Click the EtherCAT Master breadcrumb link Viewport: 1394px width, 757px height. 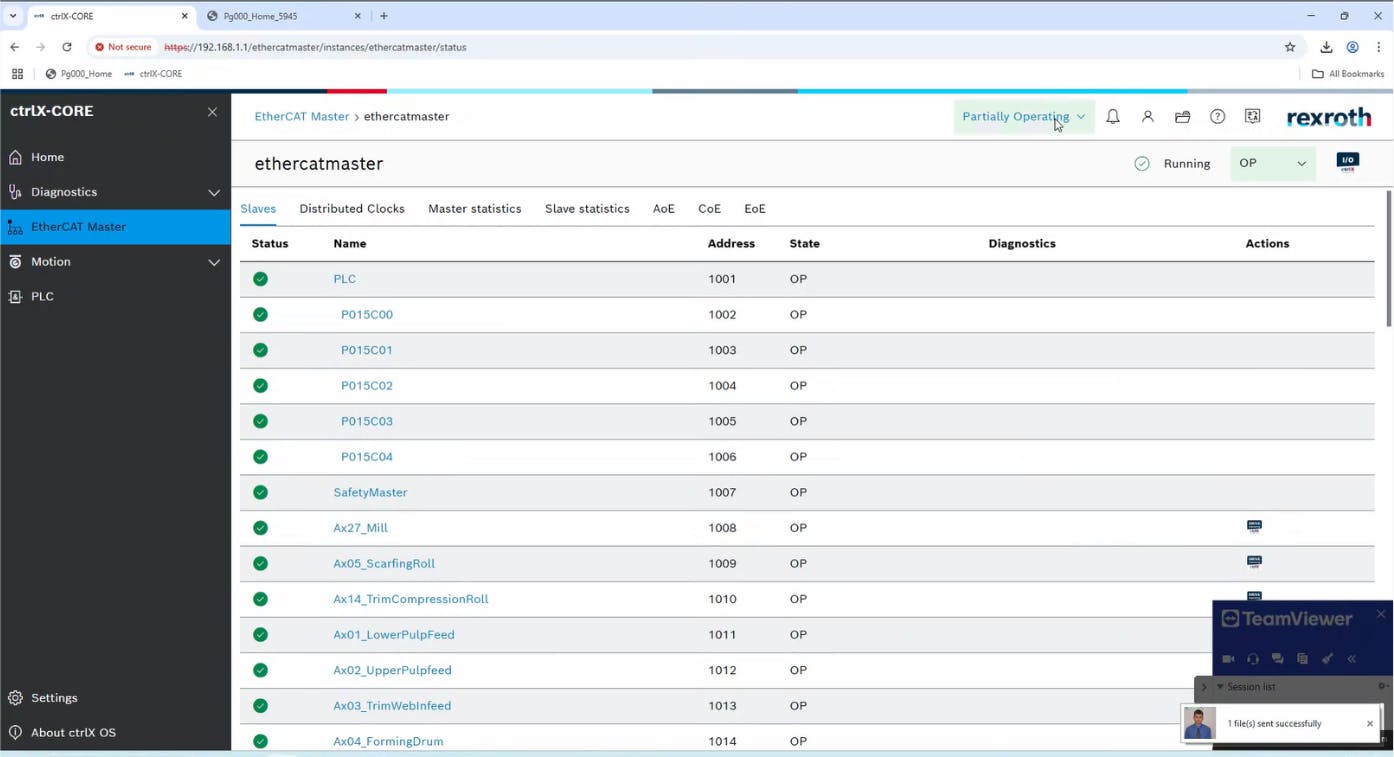tap(301, 117)
